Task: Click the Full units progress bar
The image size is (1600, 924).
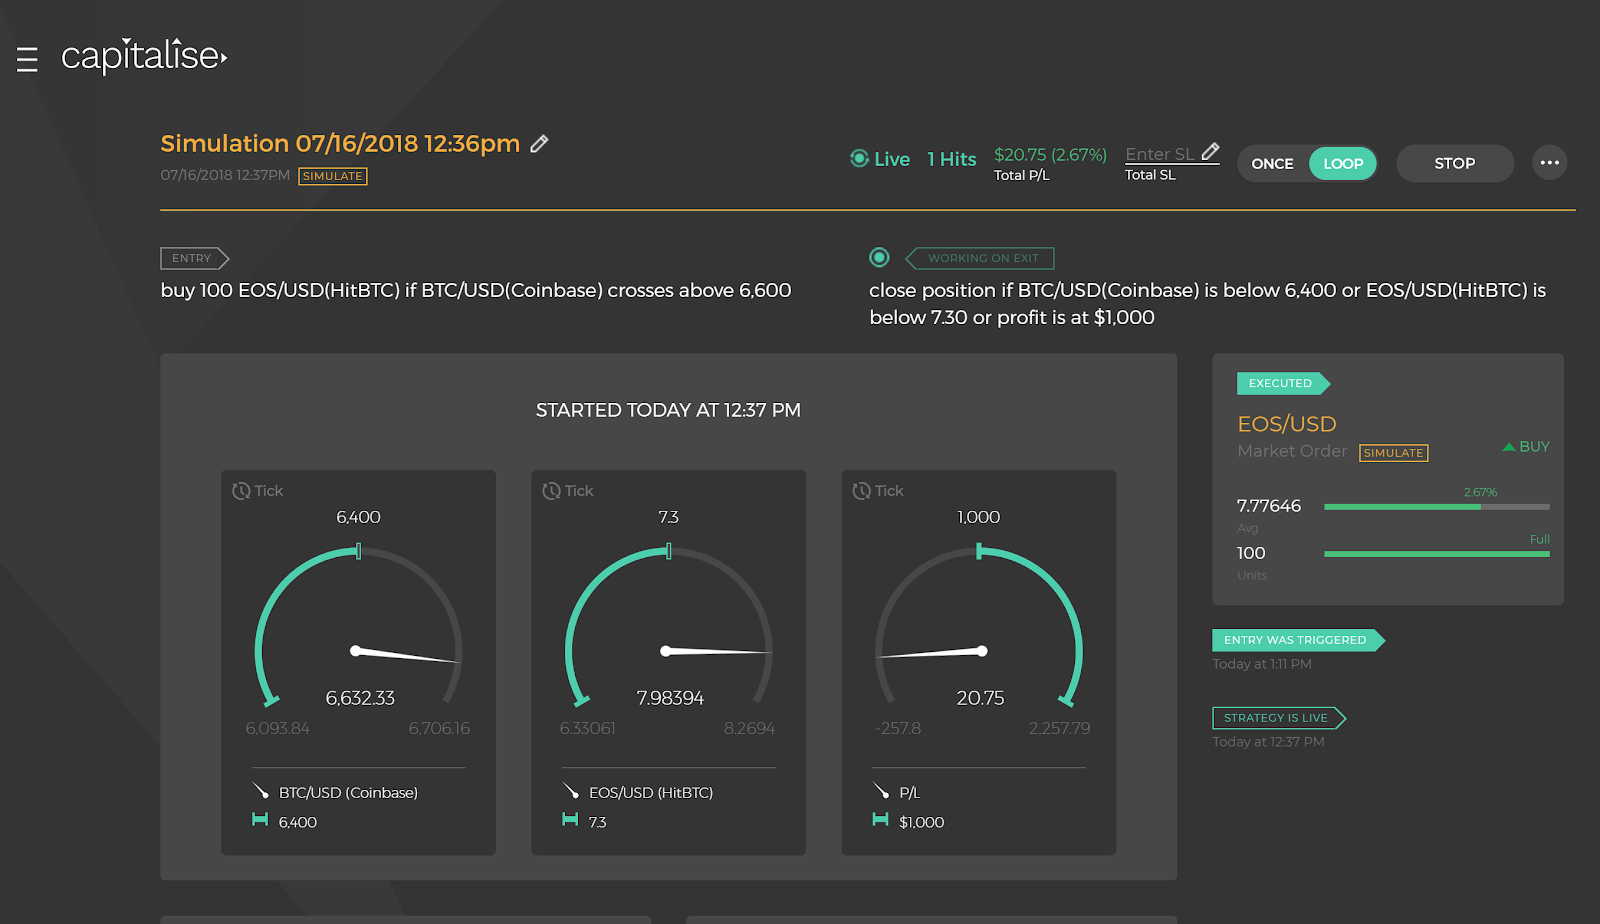Action: 1437,554
